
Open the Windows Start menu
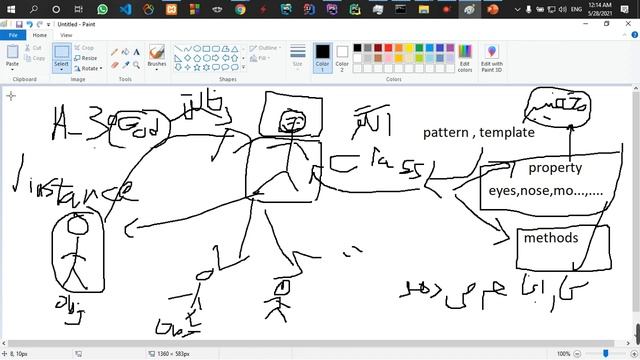click(x=11, y=9)
